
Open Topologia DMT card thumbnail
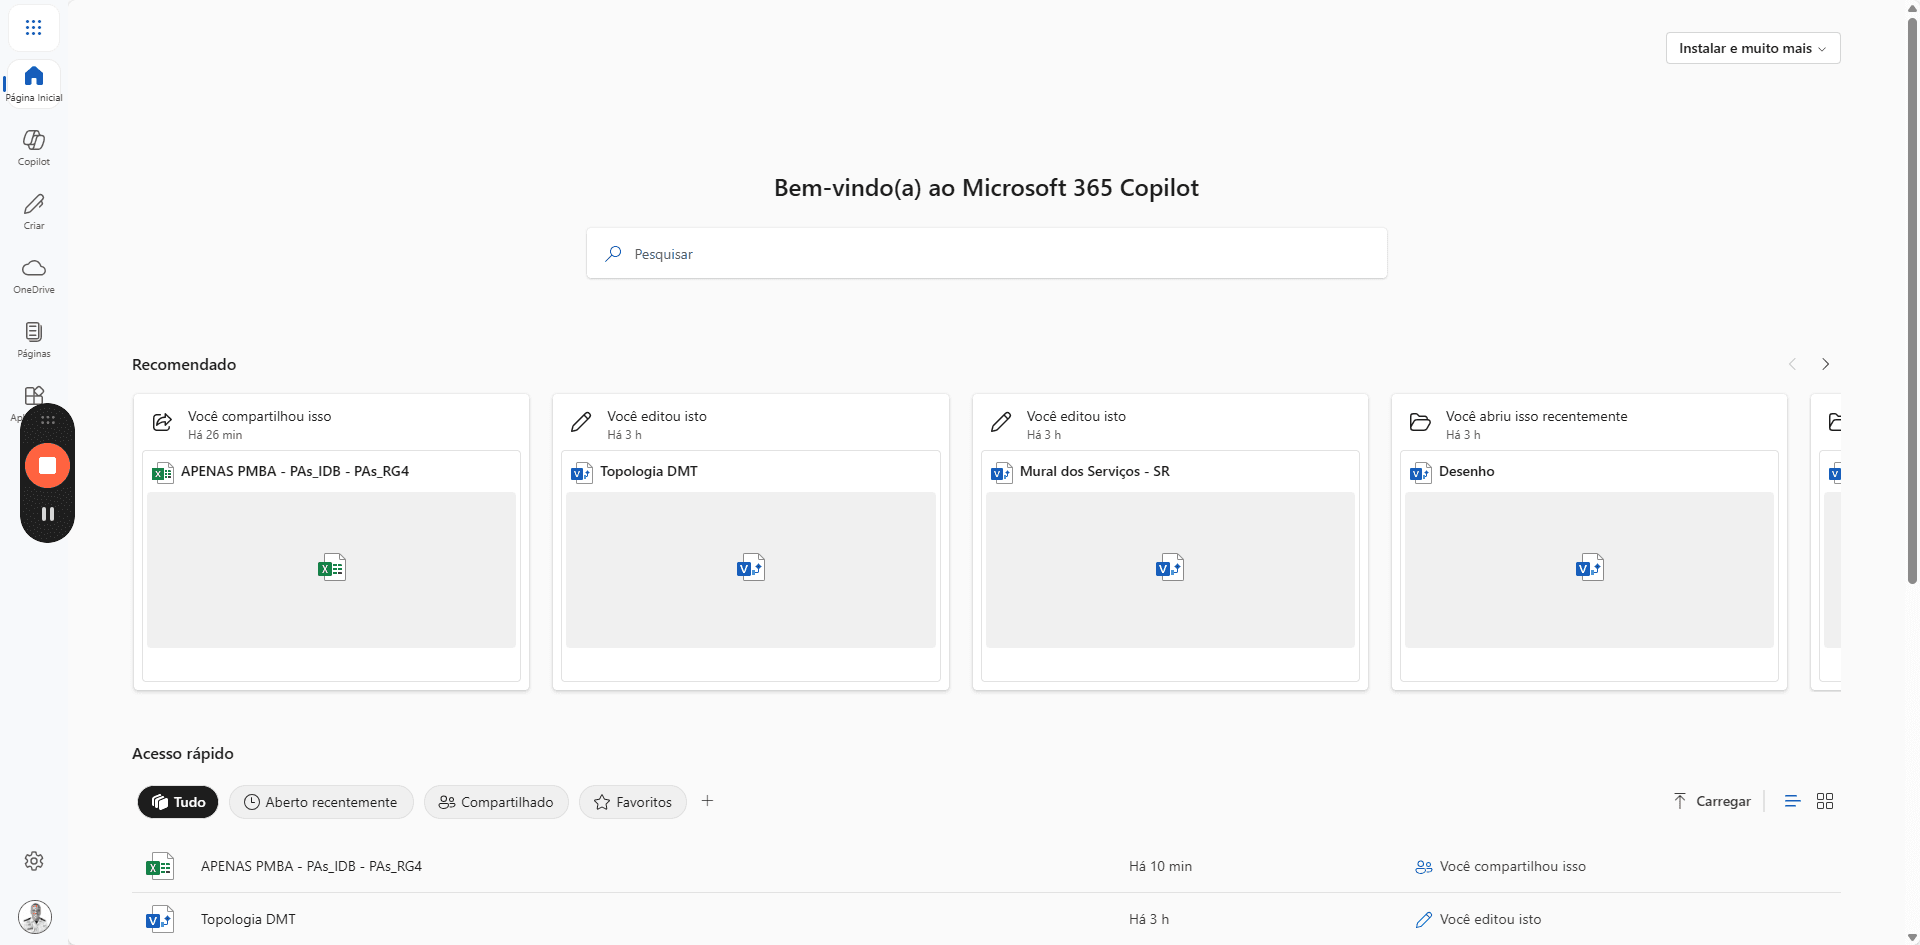click(751, 569)
